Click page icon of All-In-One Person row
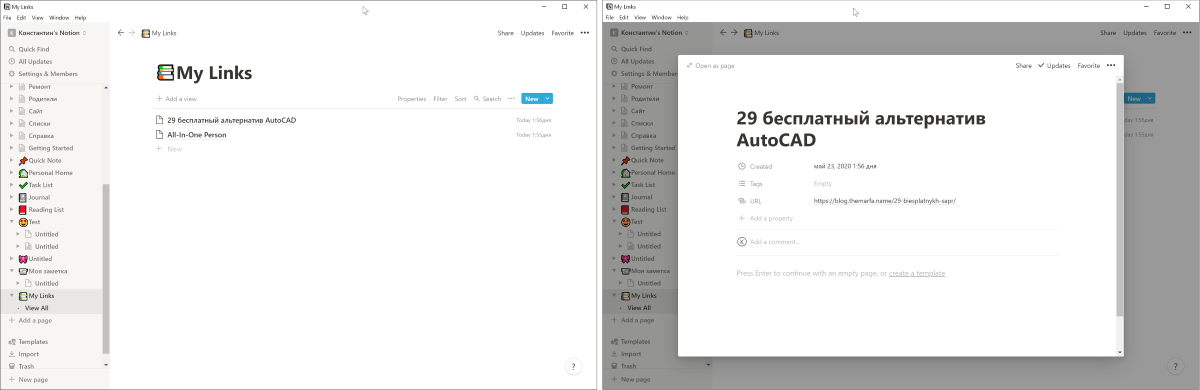1200x390 pixels. (x=159, y=134)
